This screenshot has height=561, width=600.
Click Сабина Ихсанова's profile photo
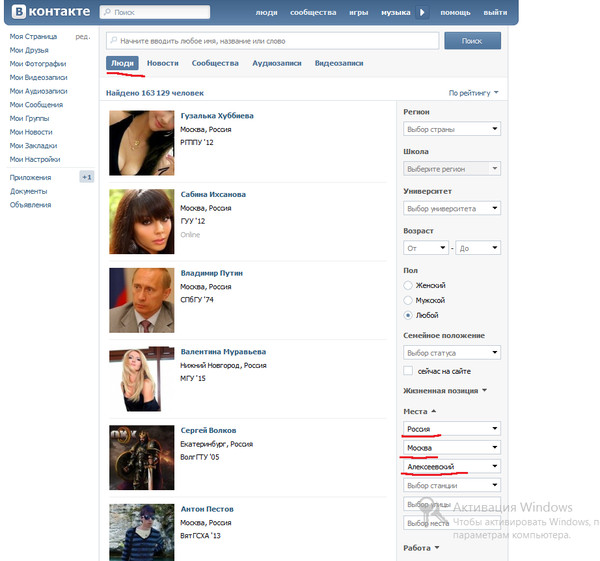pyautogui.click(x=142, y=222)
